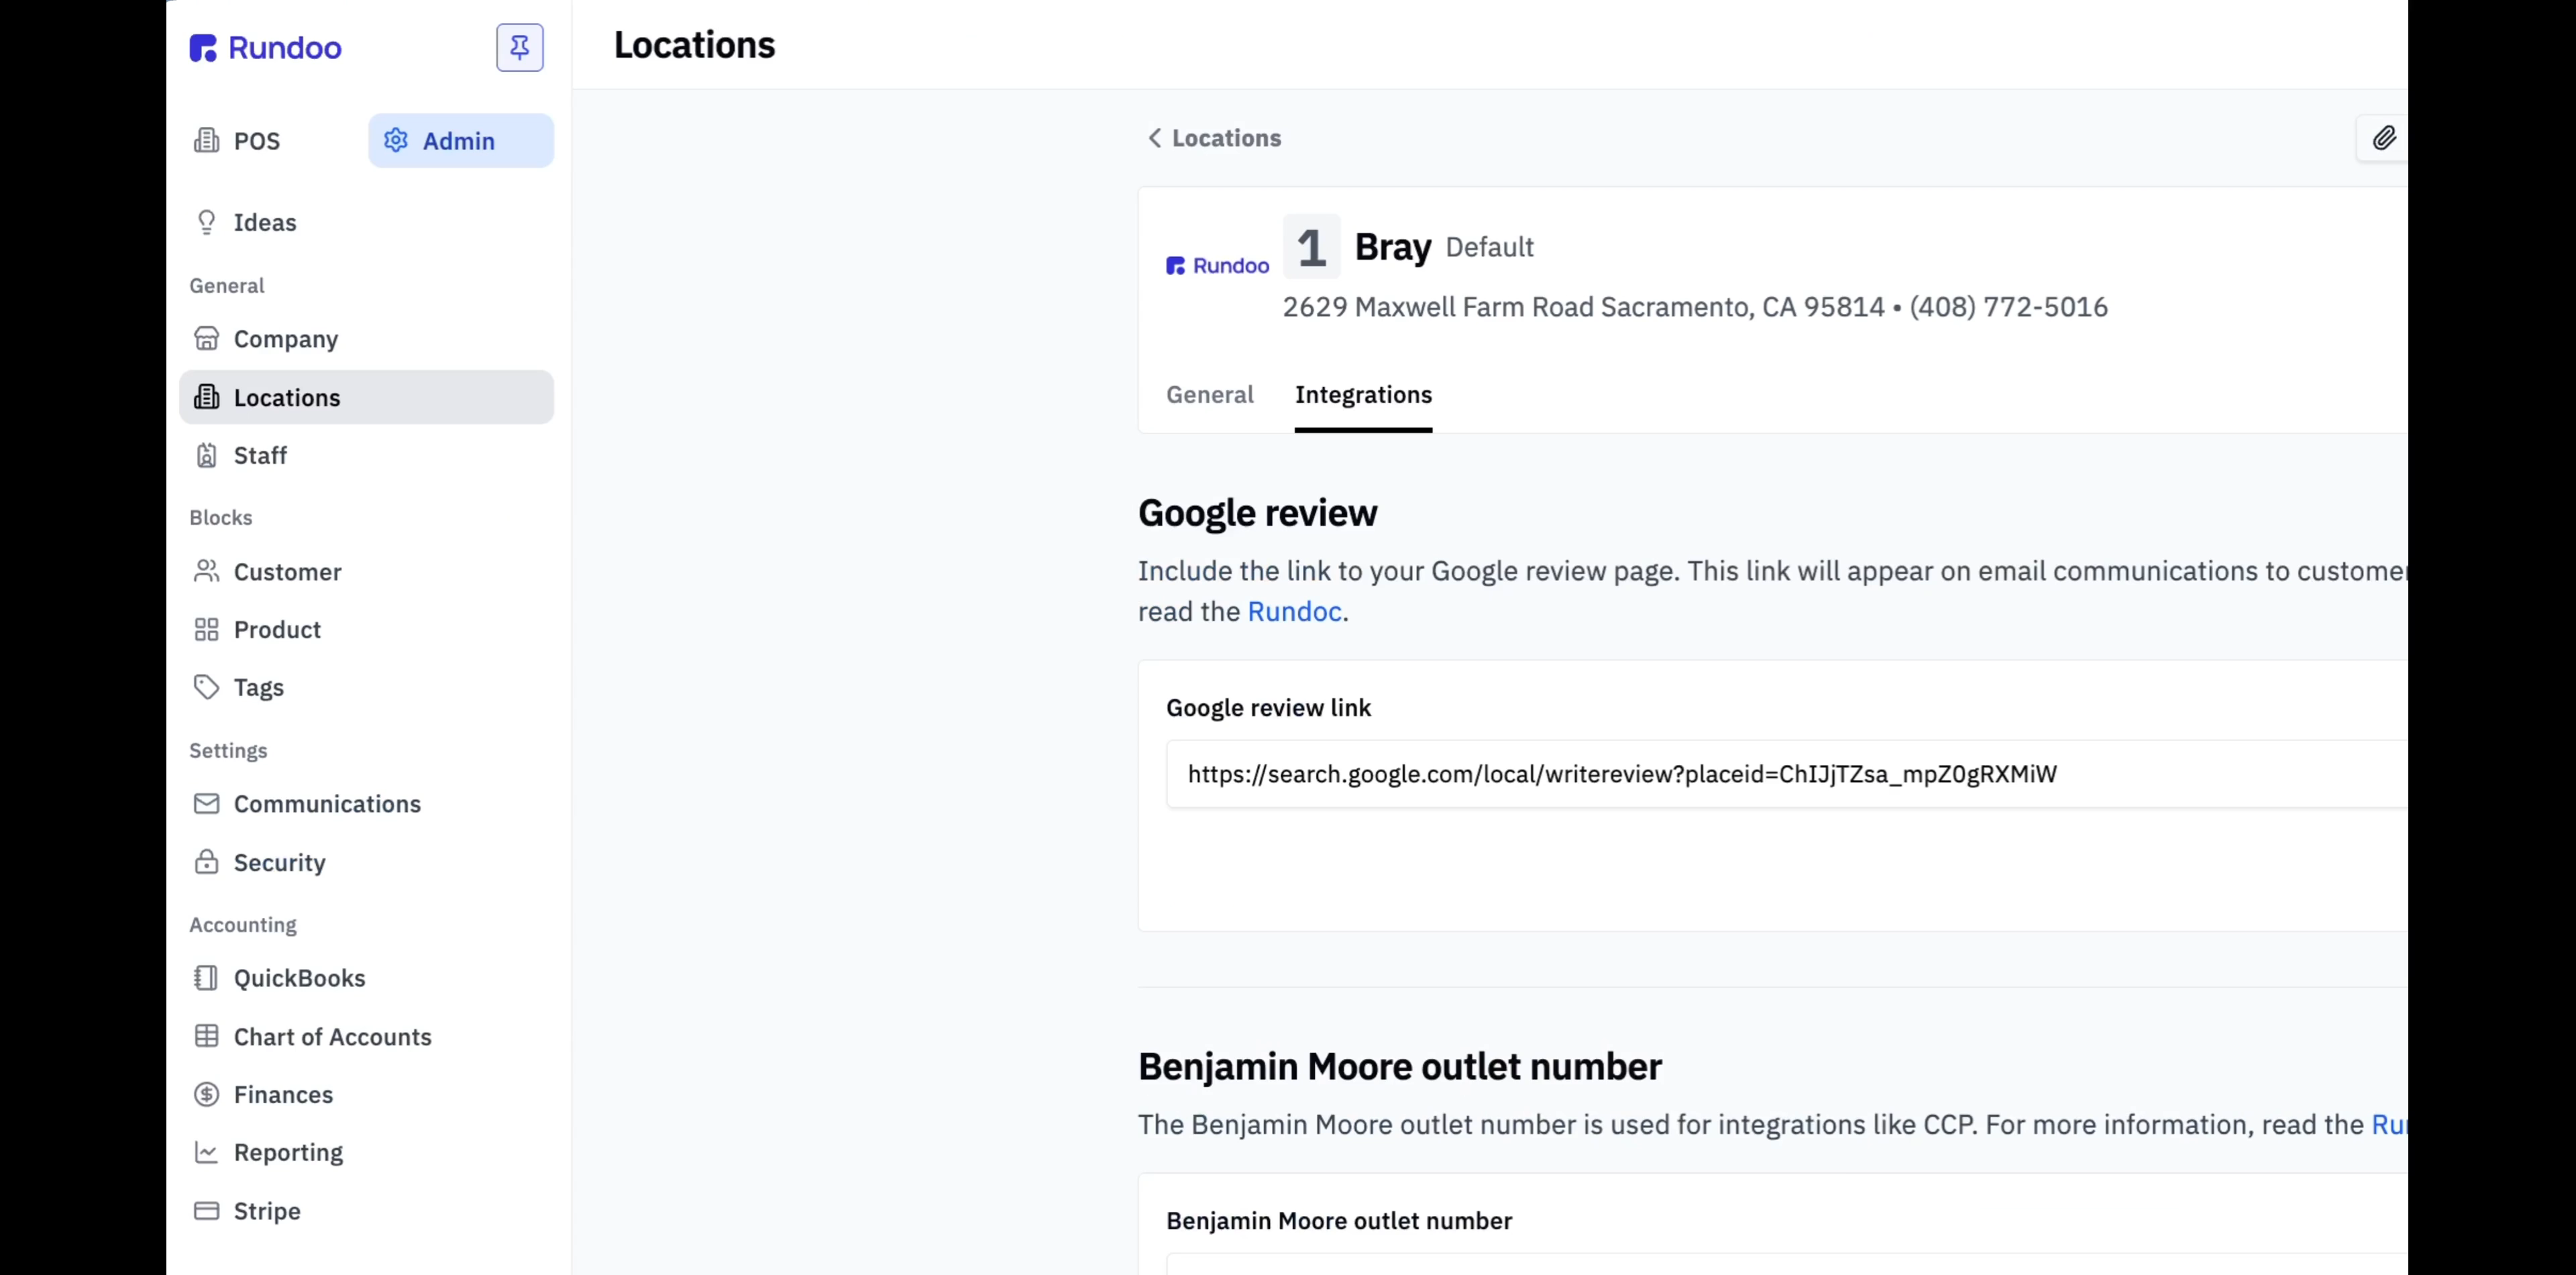Click the Settings section header
Image resolution: width=2576 pixels, height=1275 pixels.
[228, 750]
